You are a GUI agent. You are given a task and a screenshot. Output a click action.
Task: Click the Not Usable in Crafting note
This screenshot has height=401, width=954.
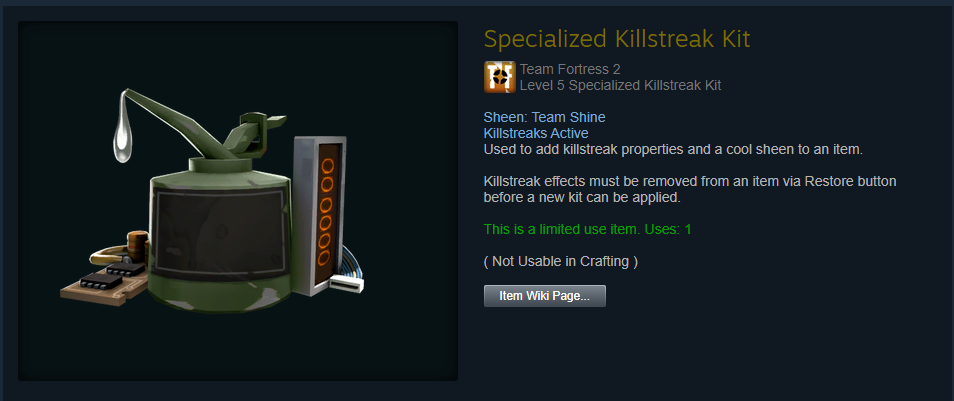pos(561,262)
